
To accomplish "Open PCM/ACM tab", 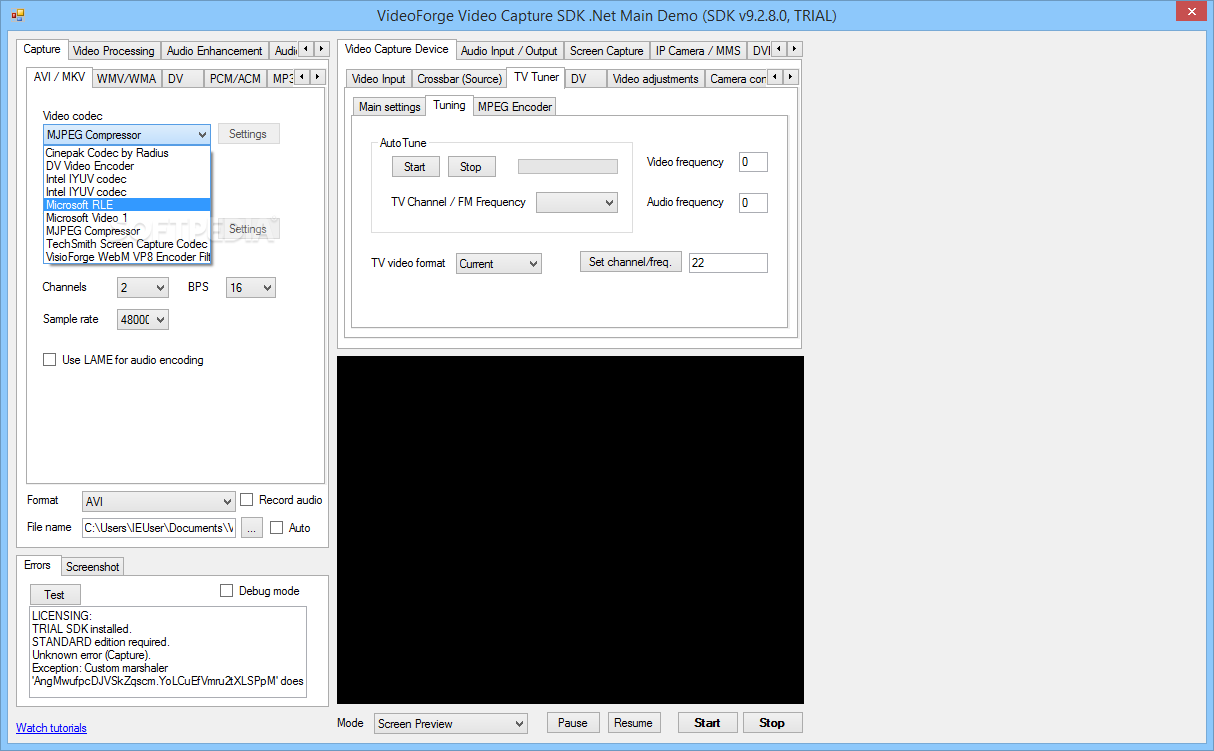I will [x=235, y=78].
